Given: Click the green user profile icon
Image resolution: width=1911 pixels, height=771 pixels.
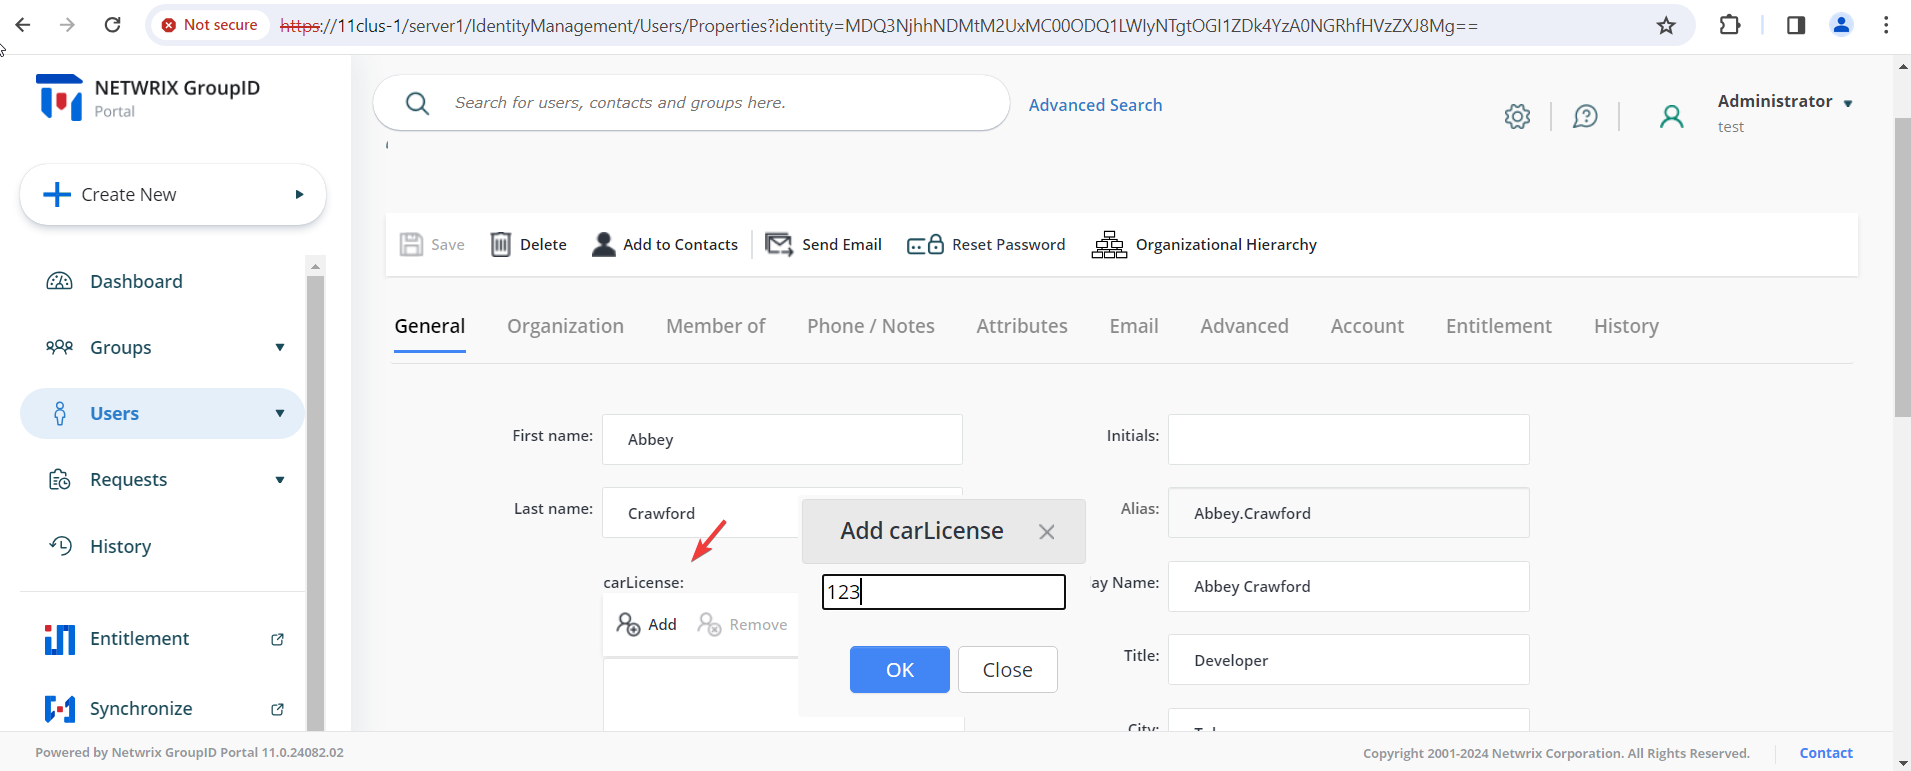Looking at the screenshot, I should point(1671,116).
